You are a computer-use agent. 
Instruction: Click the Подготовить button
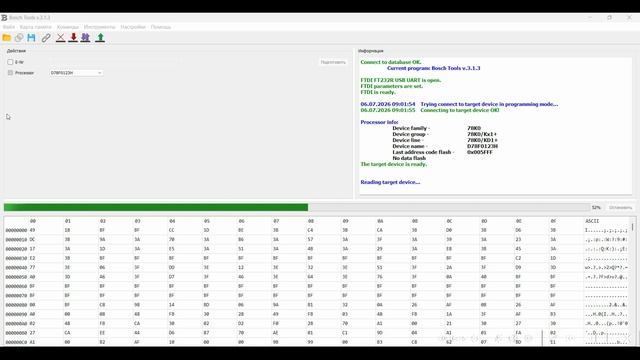[333, 62]
